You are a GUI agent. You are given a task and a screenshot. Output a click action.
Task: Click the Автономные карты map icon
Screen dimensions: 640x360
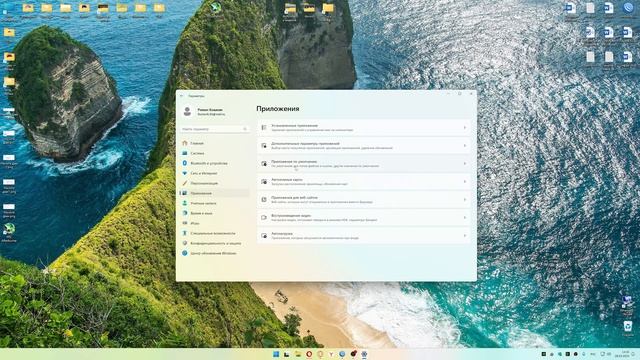[264, 182]
